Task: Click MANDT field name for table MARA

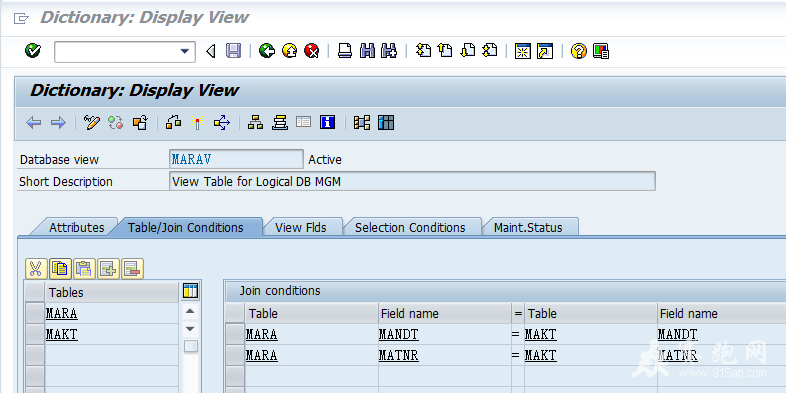Action: (399, 334)
